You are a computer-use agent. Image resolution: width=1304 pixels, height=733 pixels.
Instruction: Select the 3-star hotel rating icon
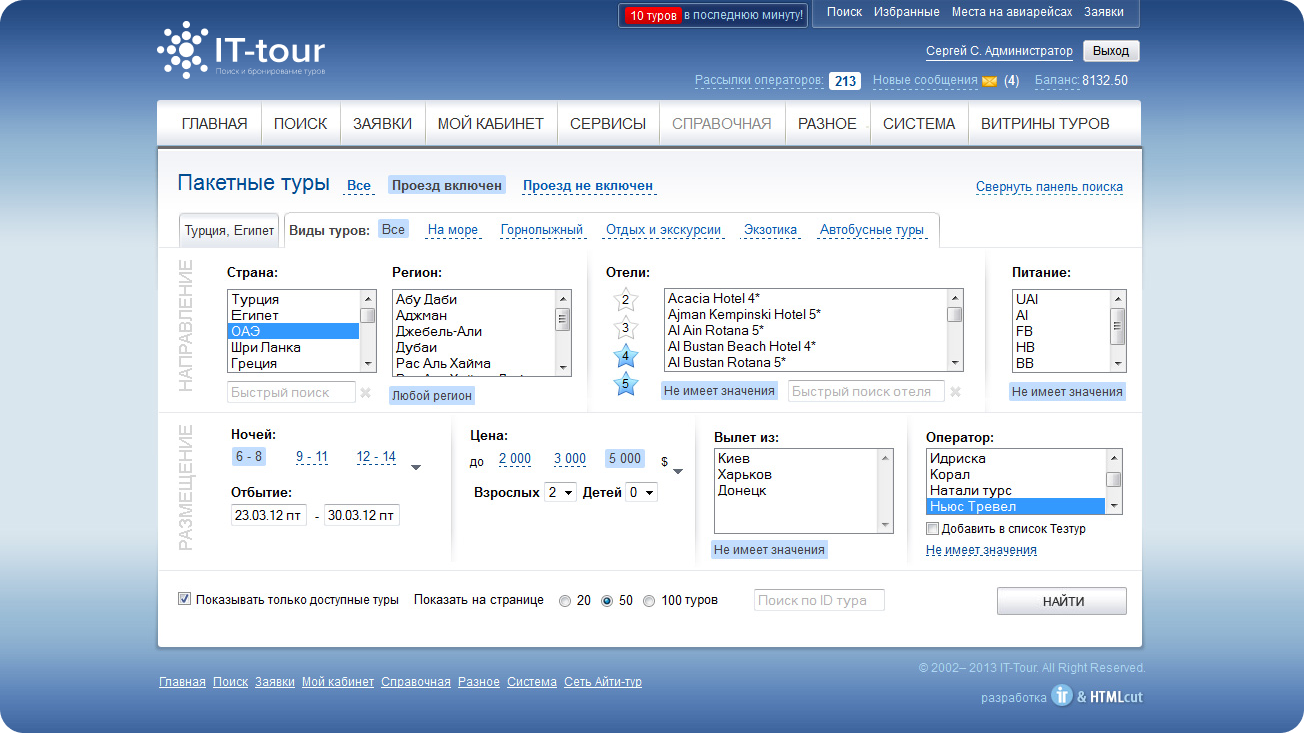[626, 328]
